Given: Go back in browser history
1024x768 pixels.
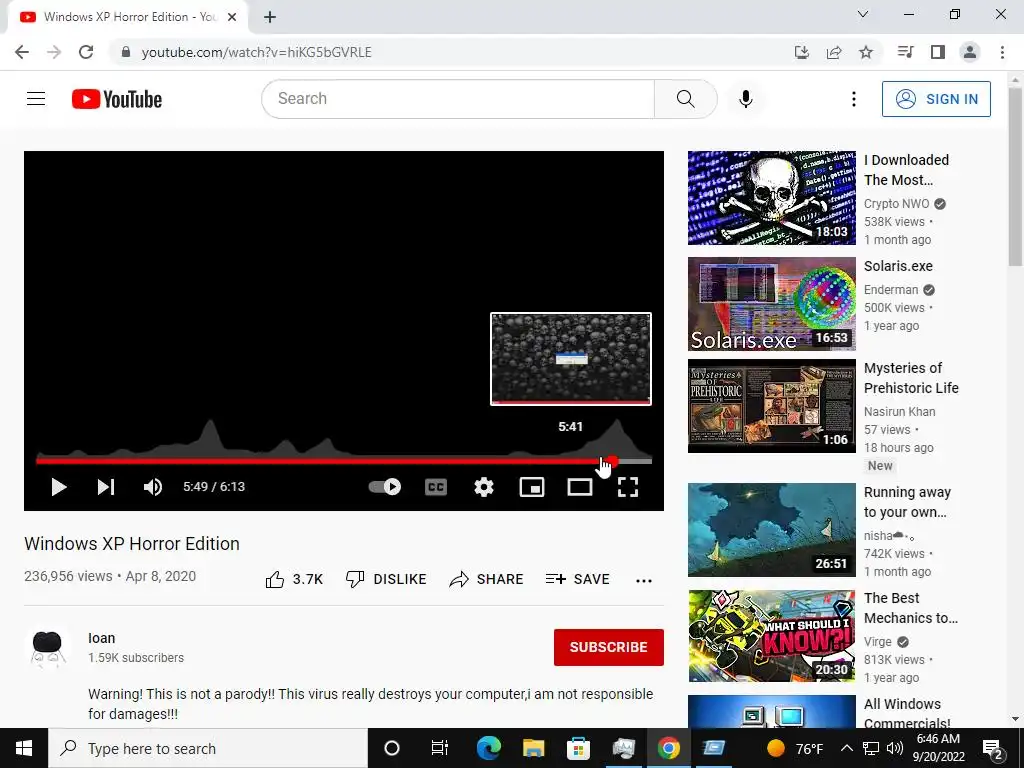Looking at the screenshot, I should 22,52.
